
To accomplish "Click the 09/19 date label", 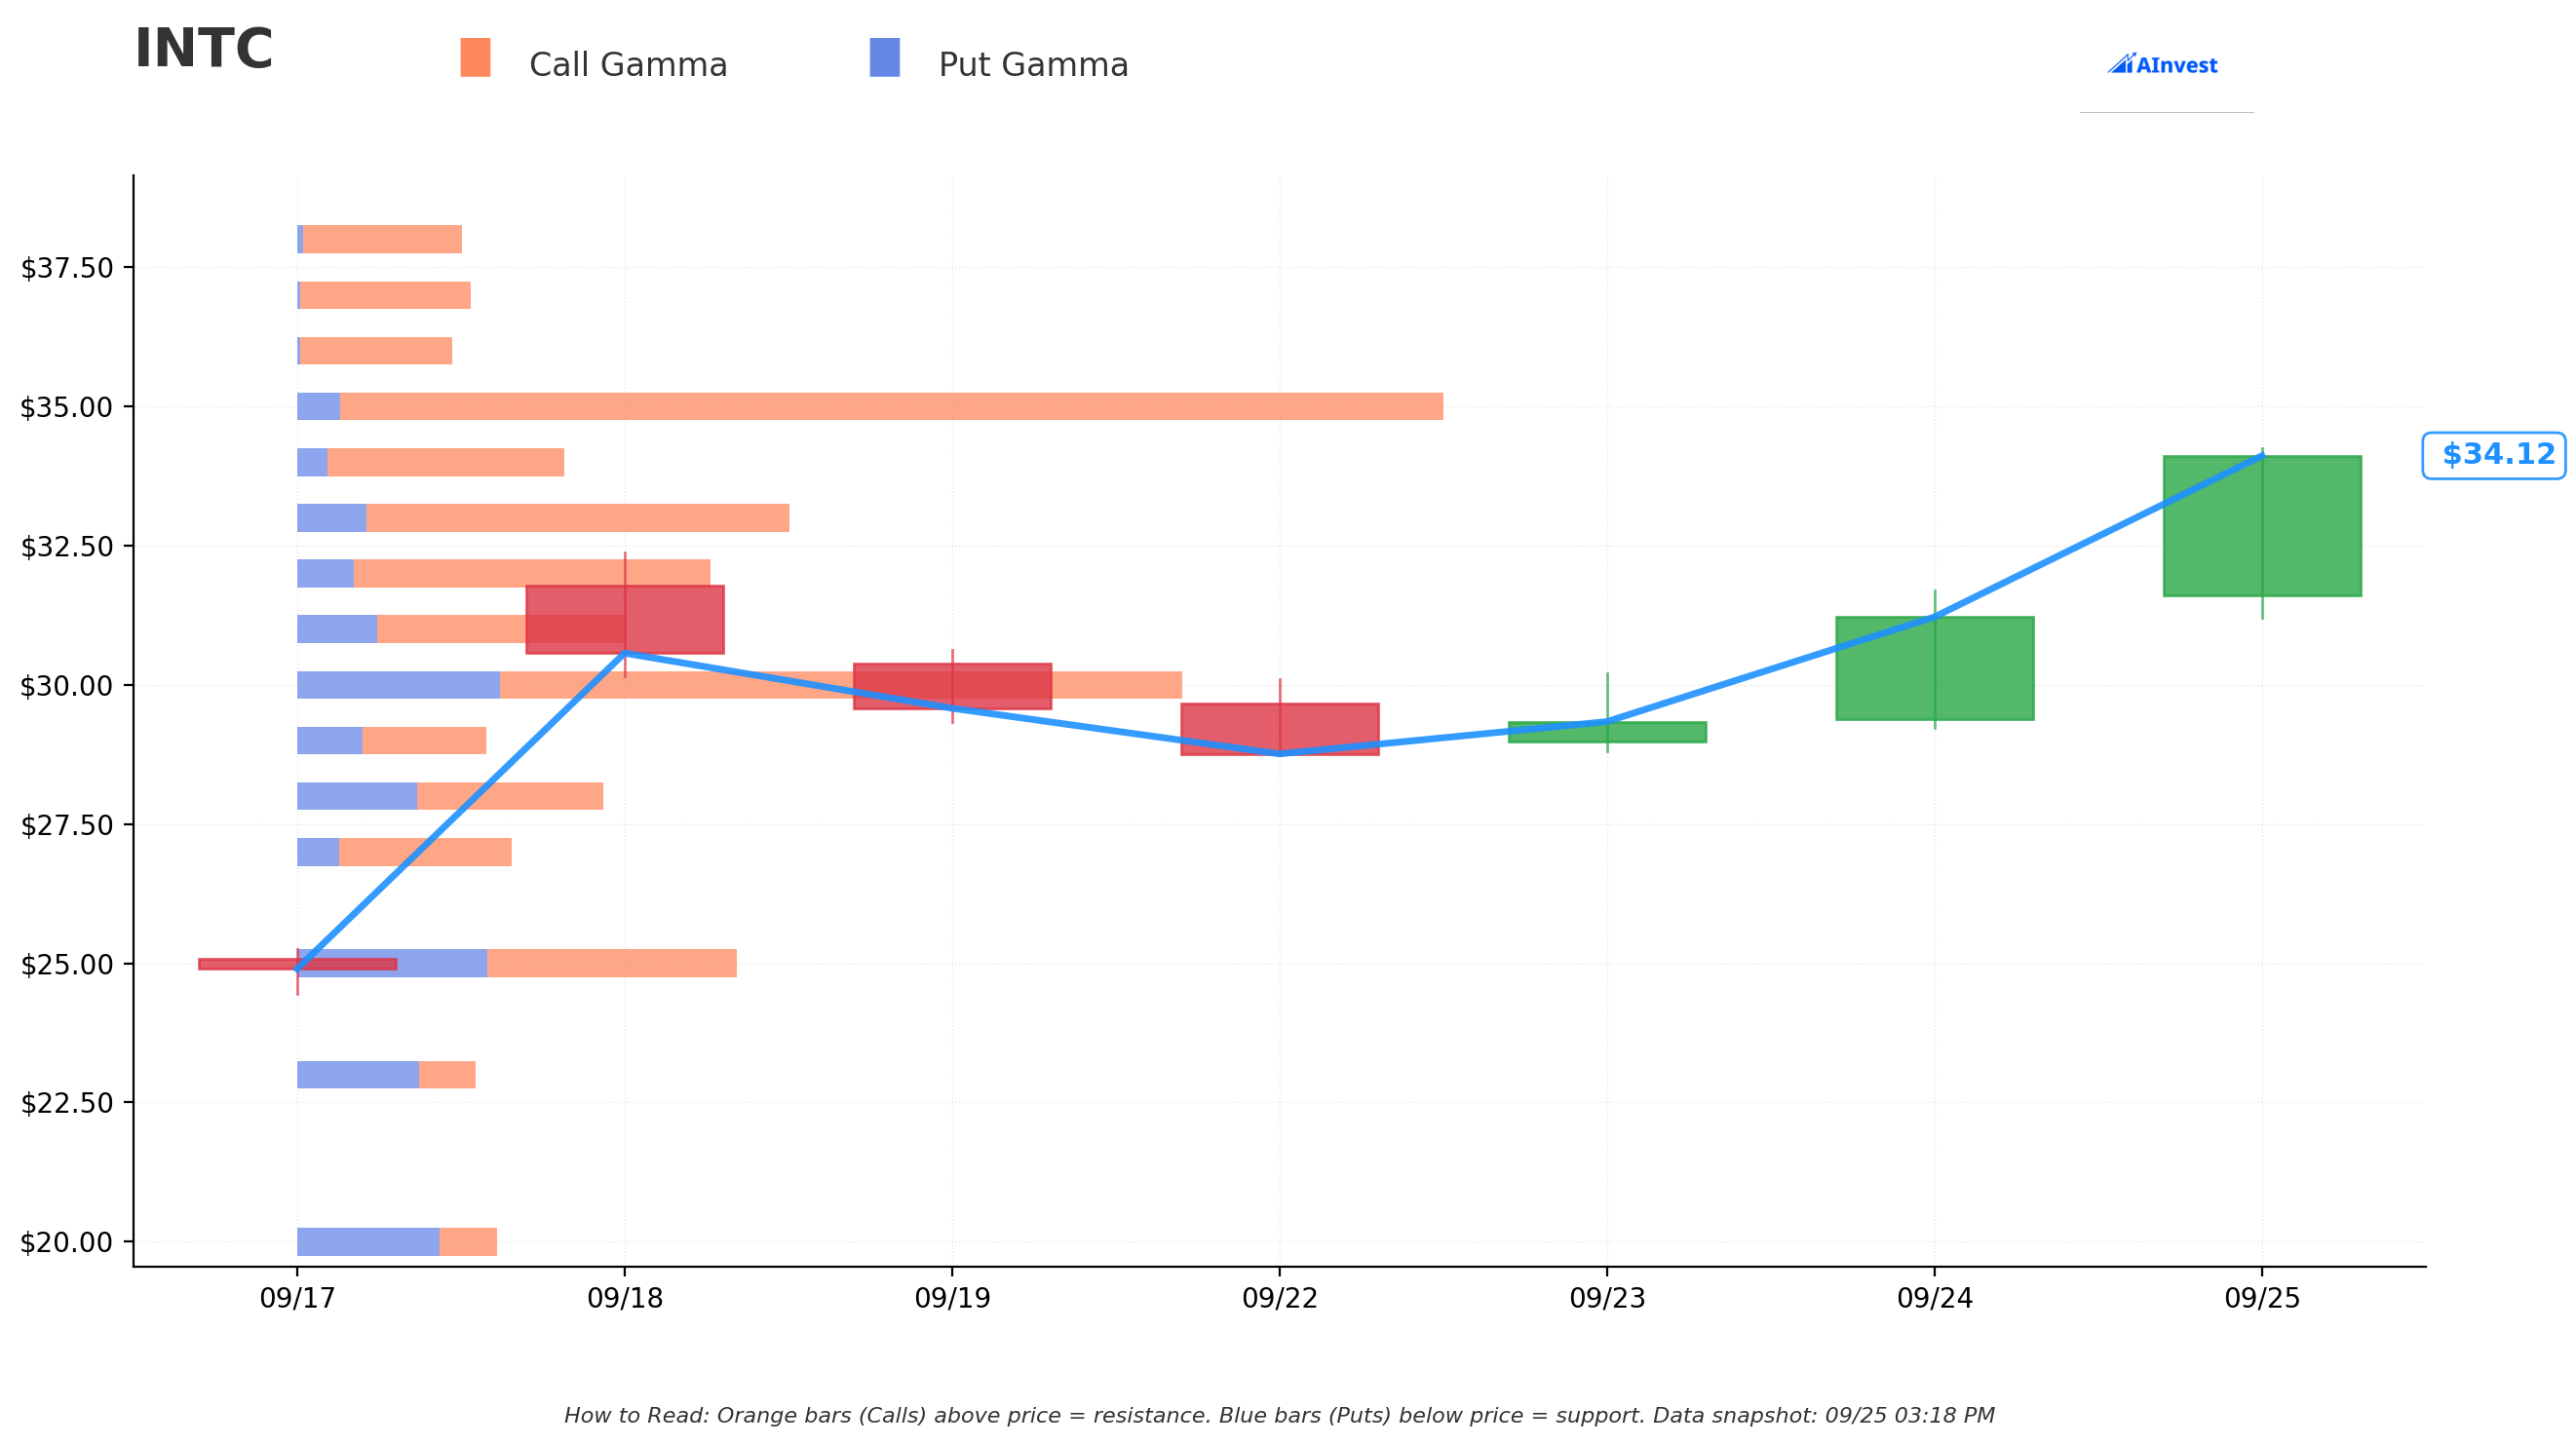I will click(x=952, y=1298).
